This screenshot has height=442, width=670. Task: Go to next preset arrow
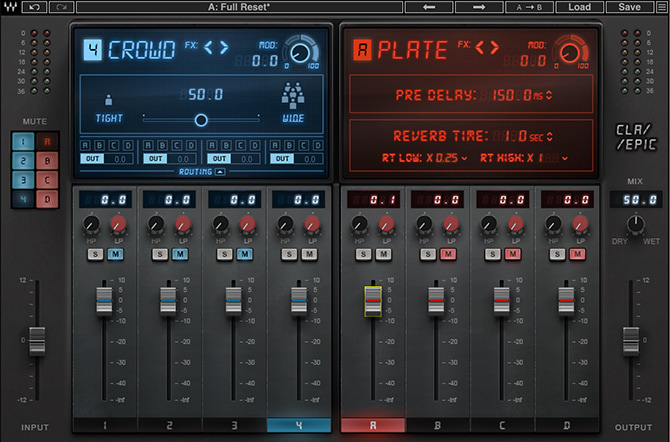[479, 7]
